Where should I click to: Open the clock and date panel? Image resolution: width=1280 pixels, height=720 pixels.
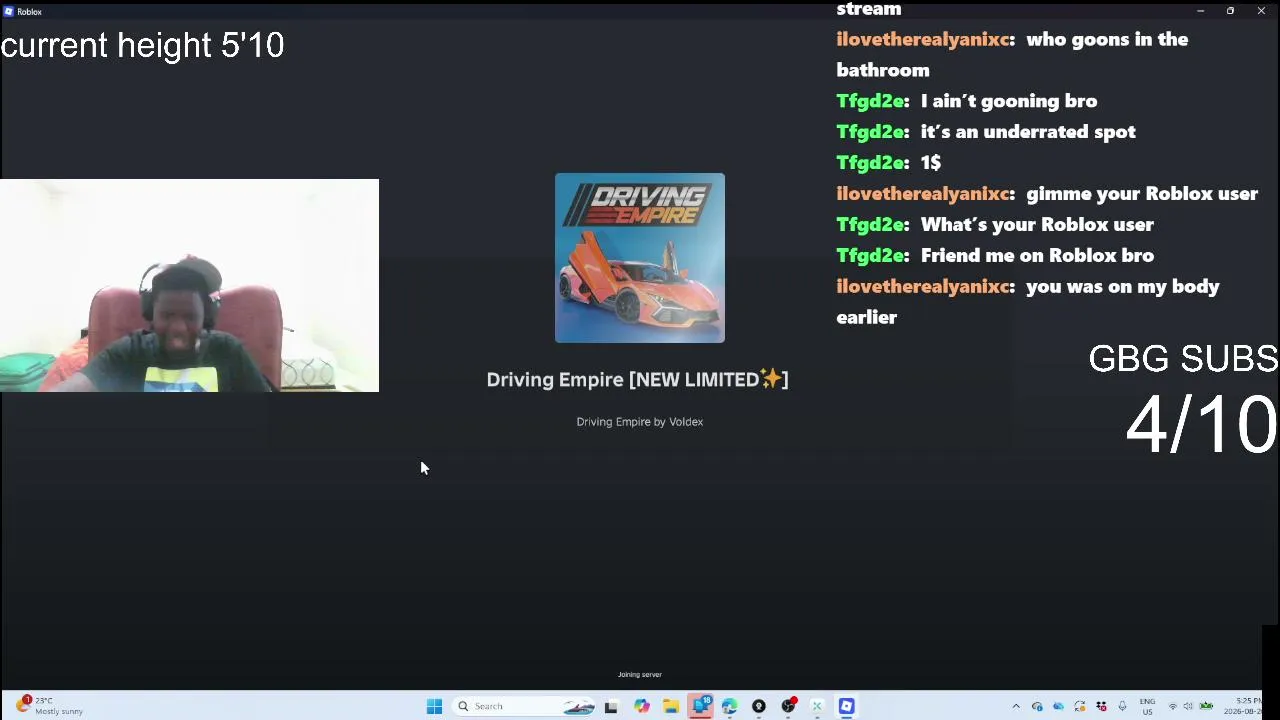point(1244,706)
